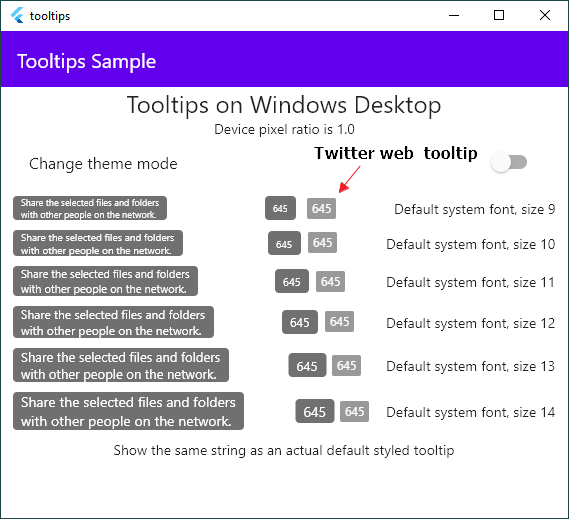
Task: Click the size 12 share files tooltip box
Action: (114, 322)
